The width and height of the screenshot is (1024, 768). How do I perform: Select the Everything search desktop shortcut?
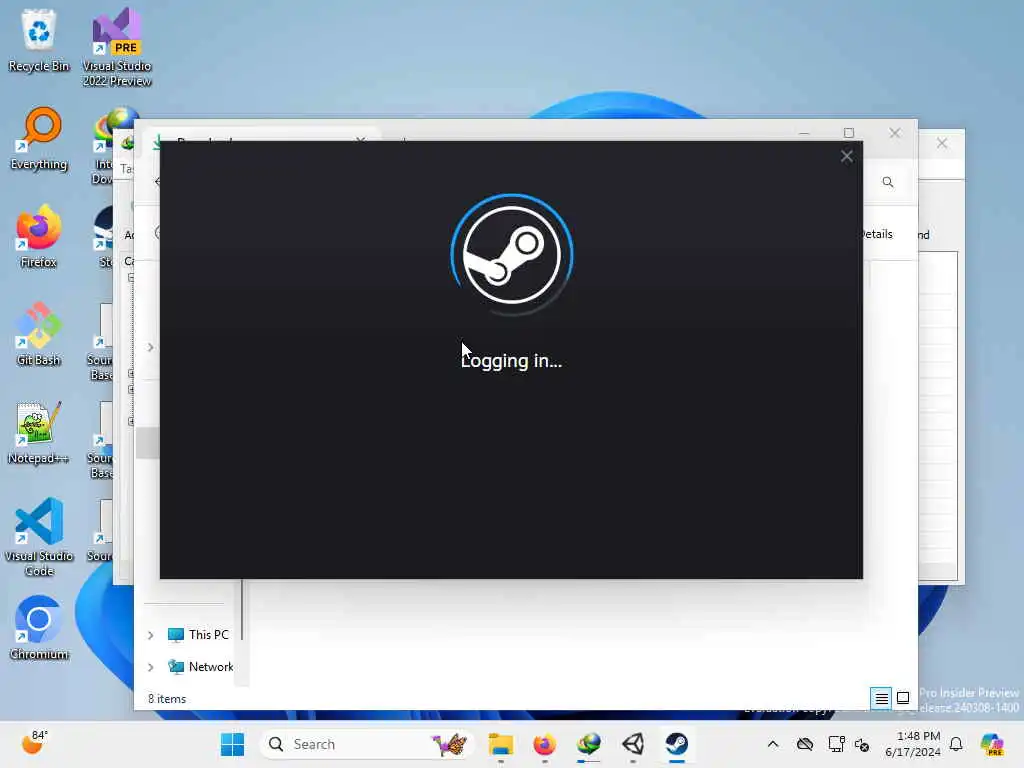[39, 138]
